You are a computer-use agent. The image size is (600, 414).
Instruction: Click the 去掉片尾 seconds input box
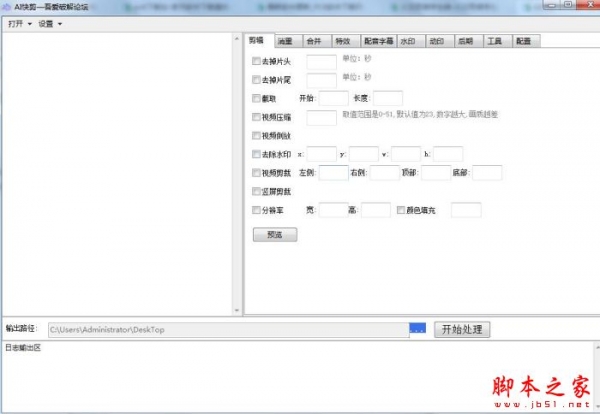pos(321,80)
